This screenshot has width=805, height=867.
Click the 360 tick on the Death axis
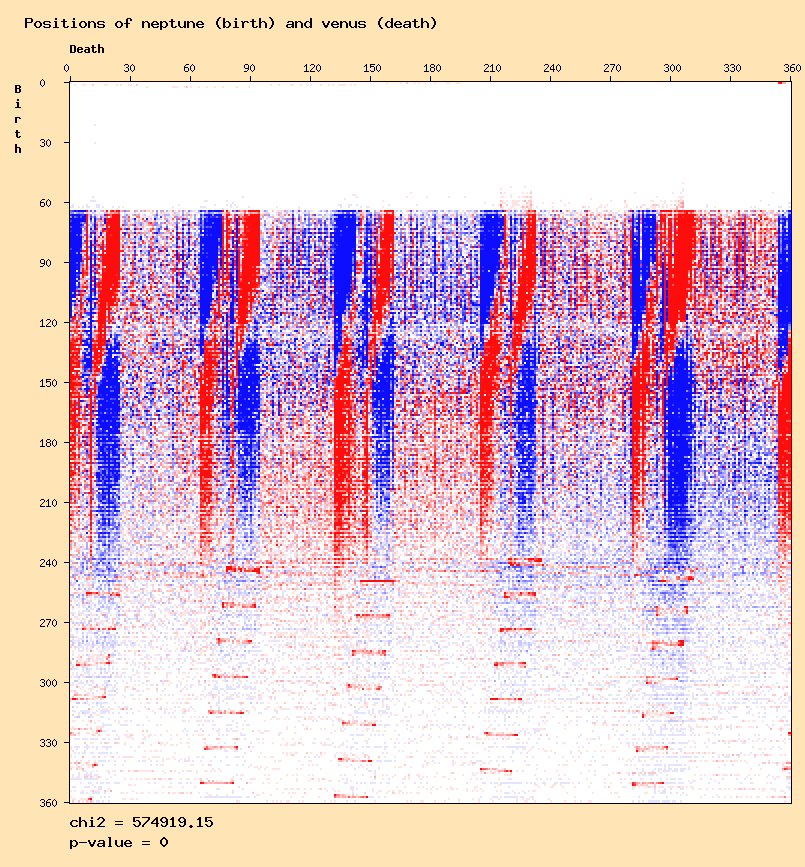click(792, 68)
